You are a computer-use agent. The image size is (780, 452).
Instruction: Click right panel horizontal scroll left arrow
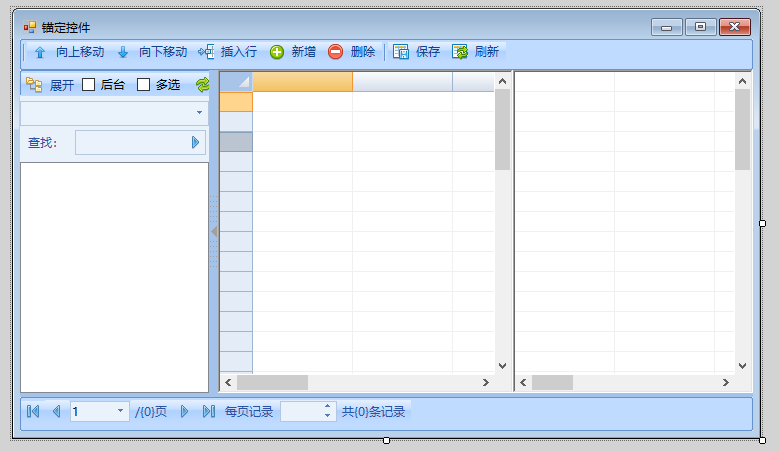[x=523, y=382]
